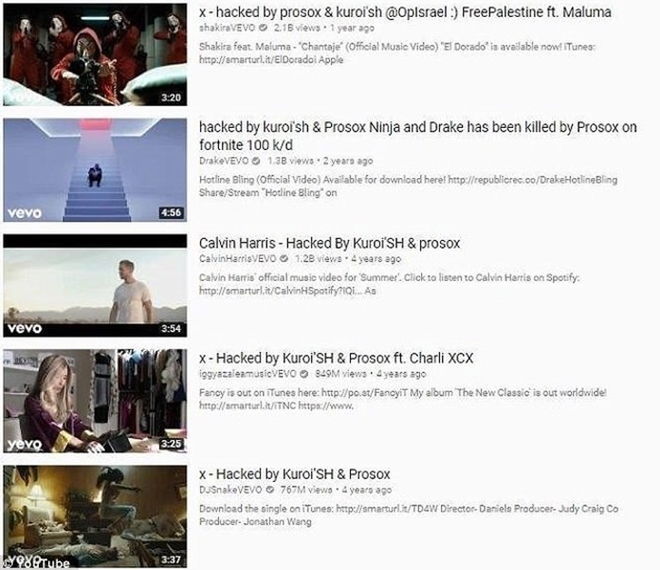Click the verified badge beside shakiraVEVO
Screen dimensions: 660x570
coord(263,28)
